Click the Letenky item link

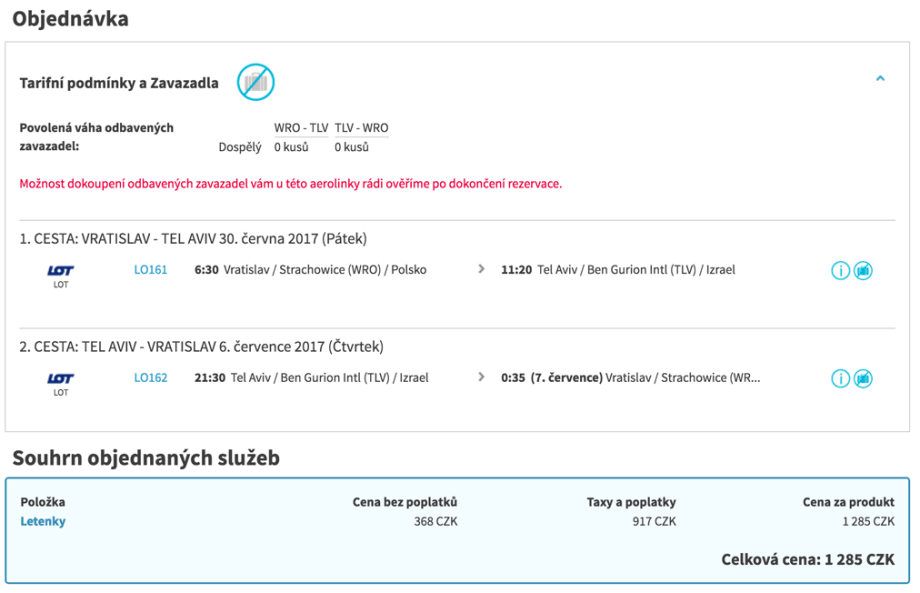43,521
